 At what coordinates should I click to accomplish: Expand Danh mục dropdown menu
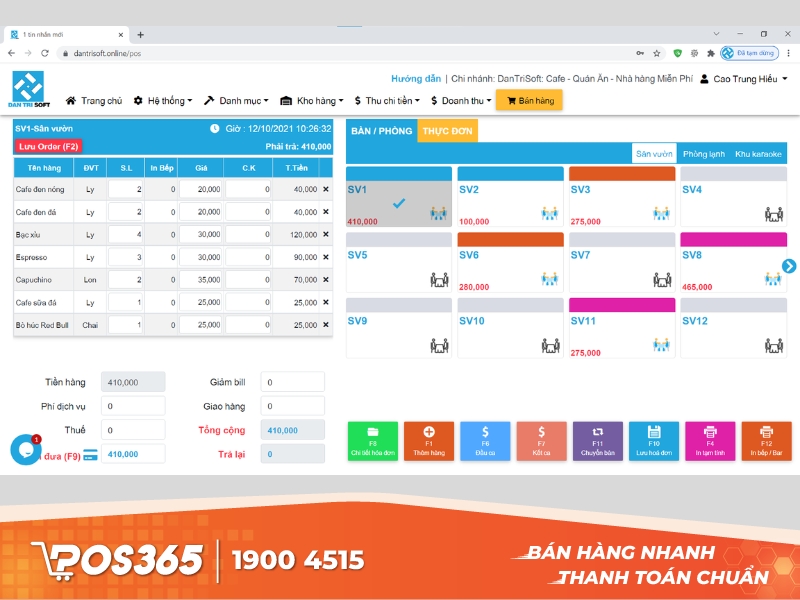(x=236, y=101)
